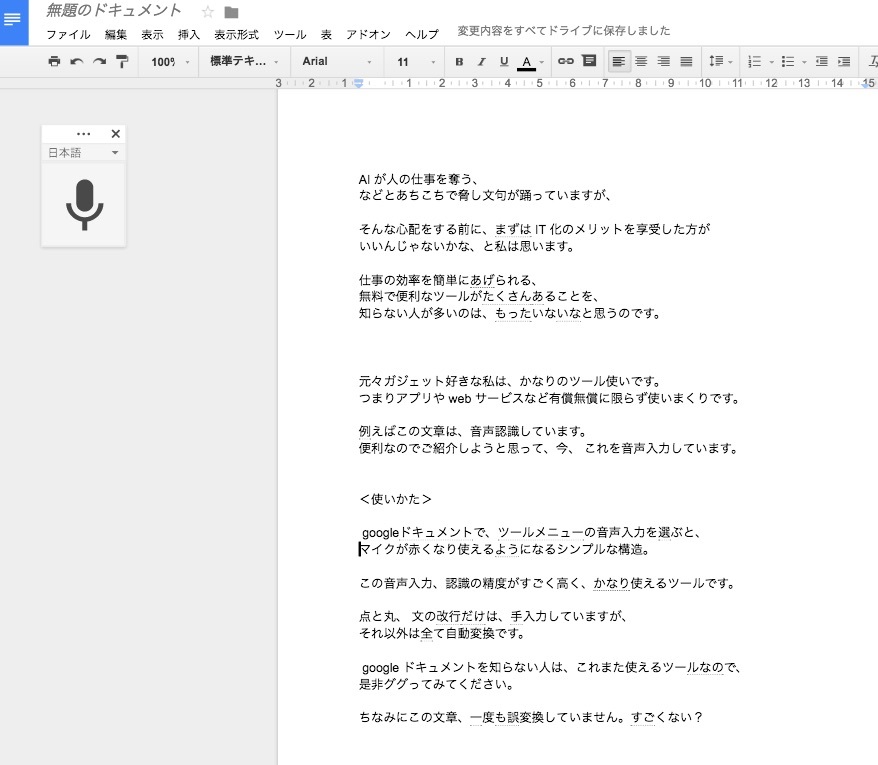
Task: Decrease the indent
Action: pyautogui.click(x=821, y=62)
